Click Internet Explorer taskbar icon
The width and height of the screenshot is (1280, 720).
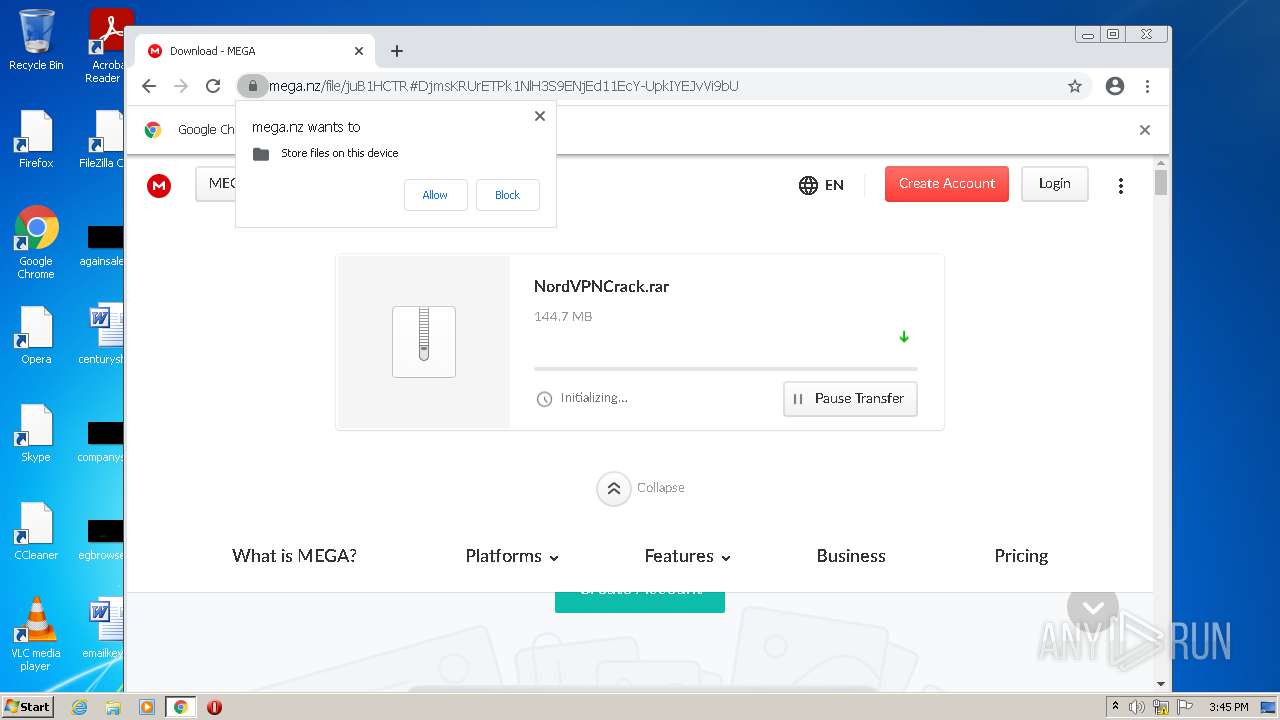(79, 707)
